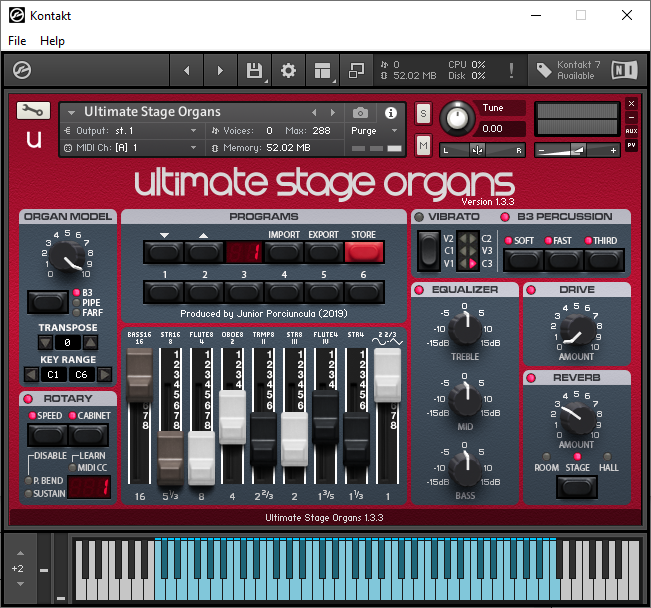This screenshot has width=651, height=608.
Task: Toggle the PV button
Action: [631, 145]
